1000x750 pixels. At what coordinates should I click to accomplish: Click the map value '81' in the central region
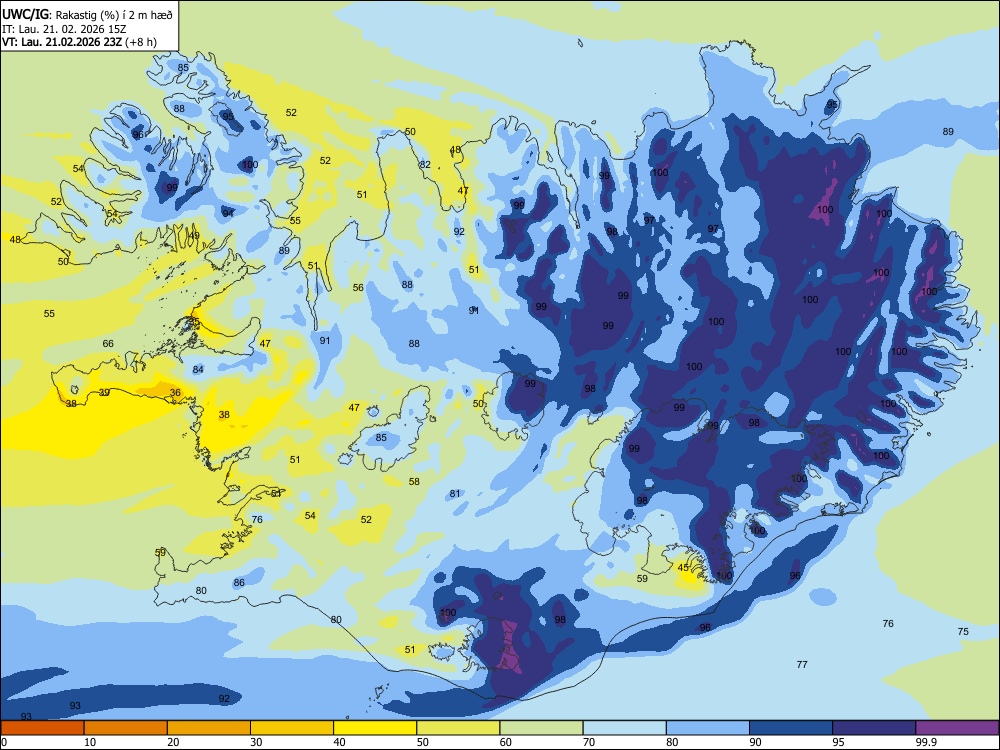[455, 494]
